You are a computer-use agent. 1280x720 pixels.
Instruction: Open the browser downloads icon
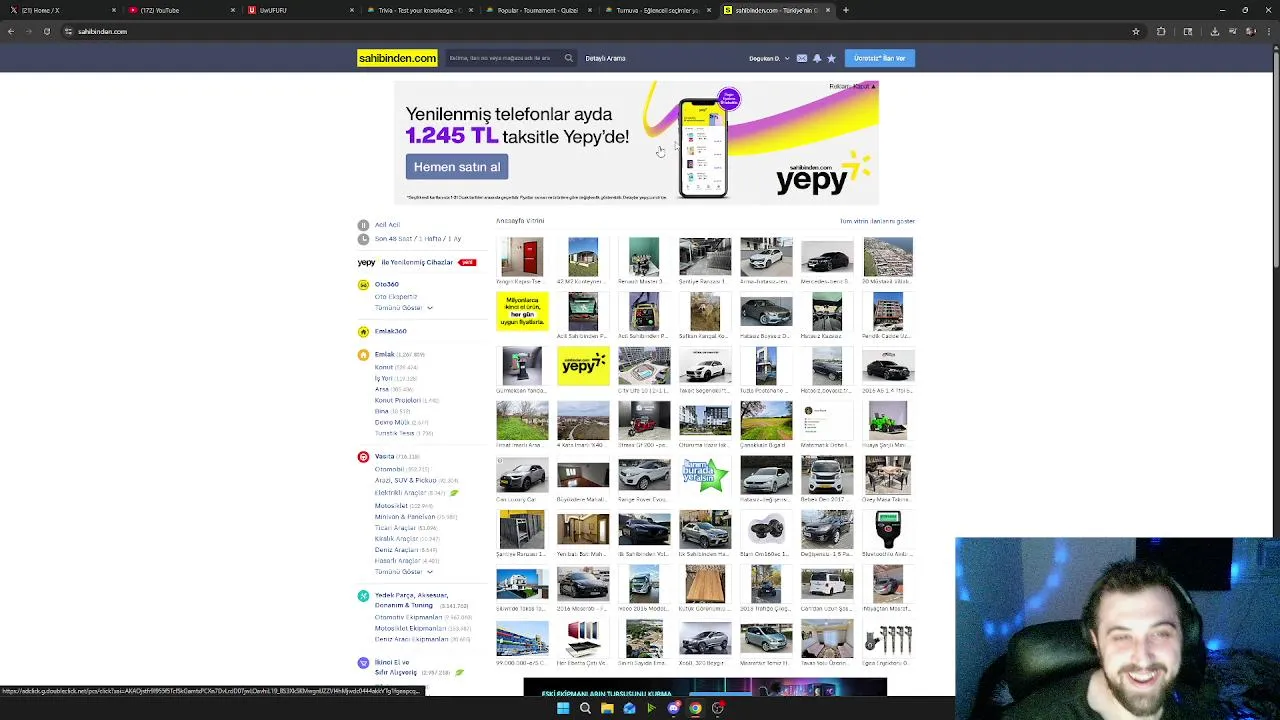click(1215, 31)
